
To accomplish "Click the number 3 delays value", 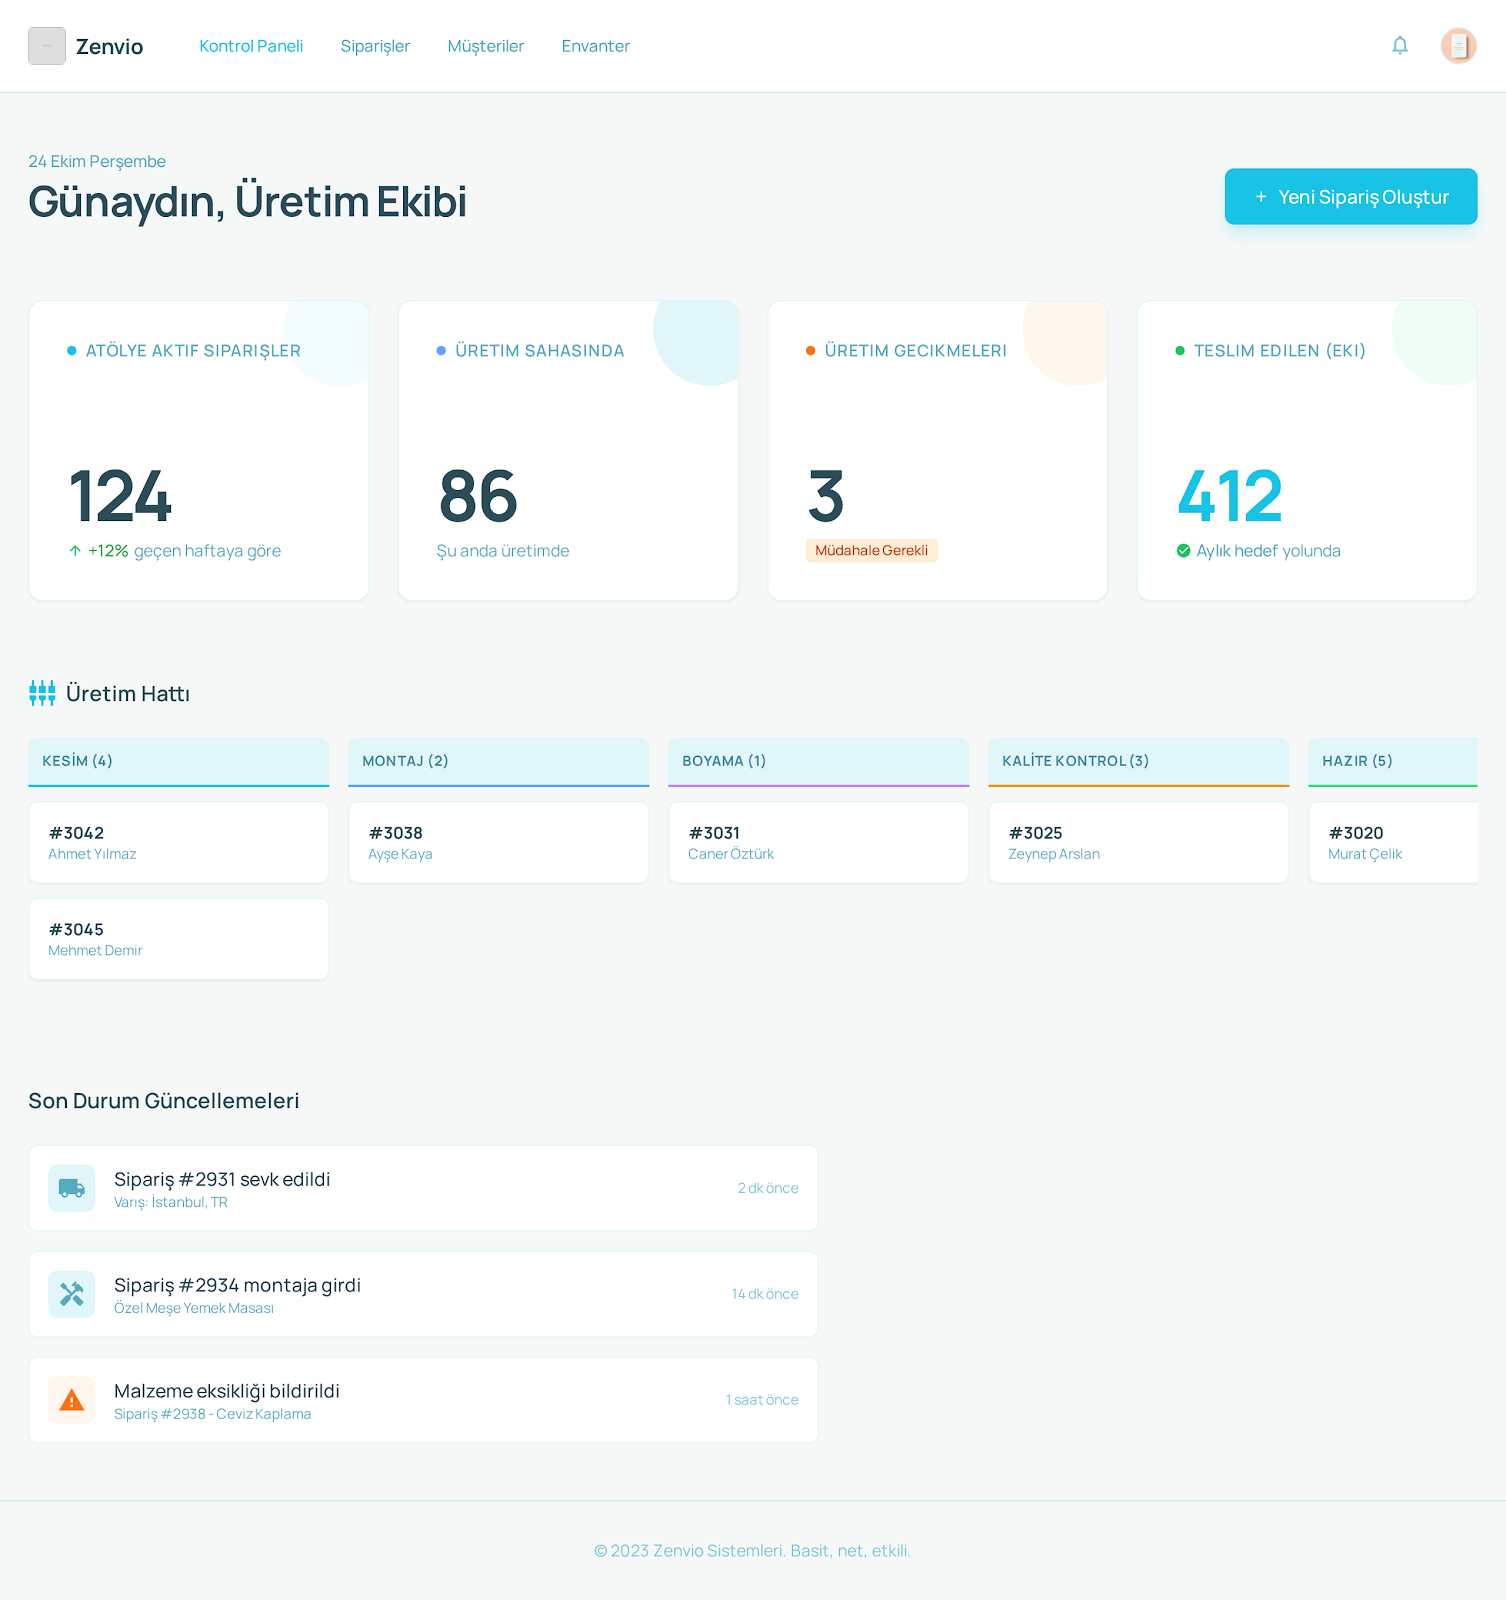I will (x=826, y=497).
